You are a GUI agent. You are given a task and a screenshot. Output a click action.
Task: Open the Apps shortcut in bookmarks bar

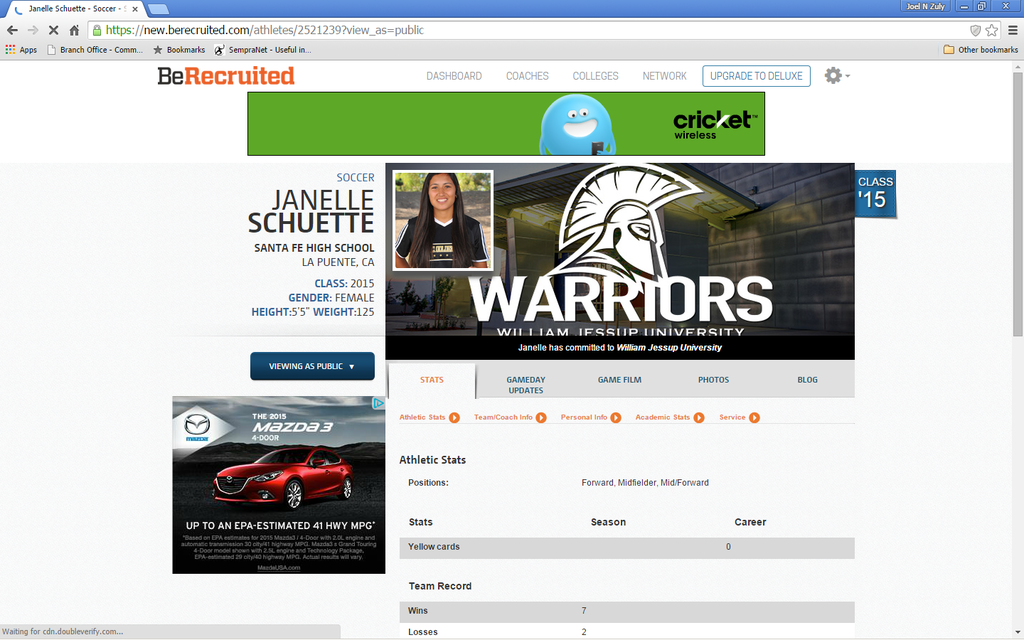(21, 50)
